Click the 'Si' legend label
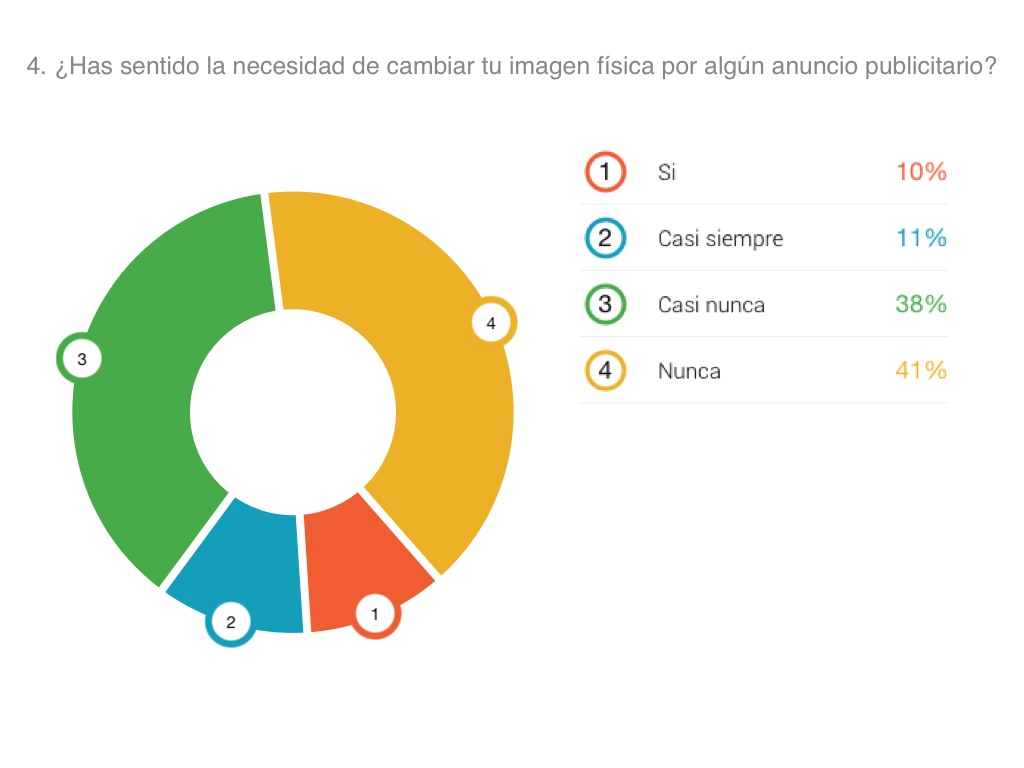 [667, 172]
